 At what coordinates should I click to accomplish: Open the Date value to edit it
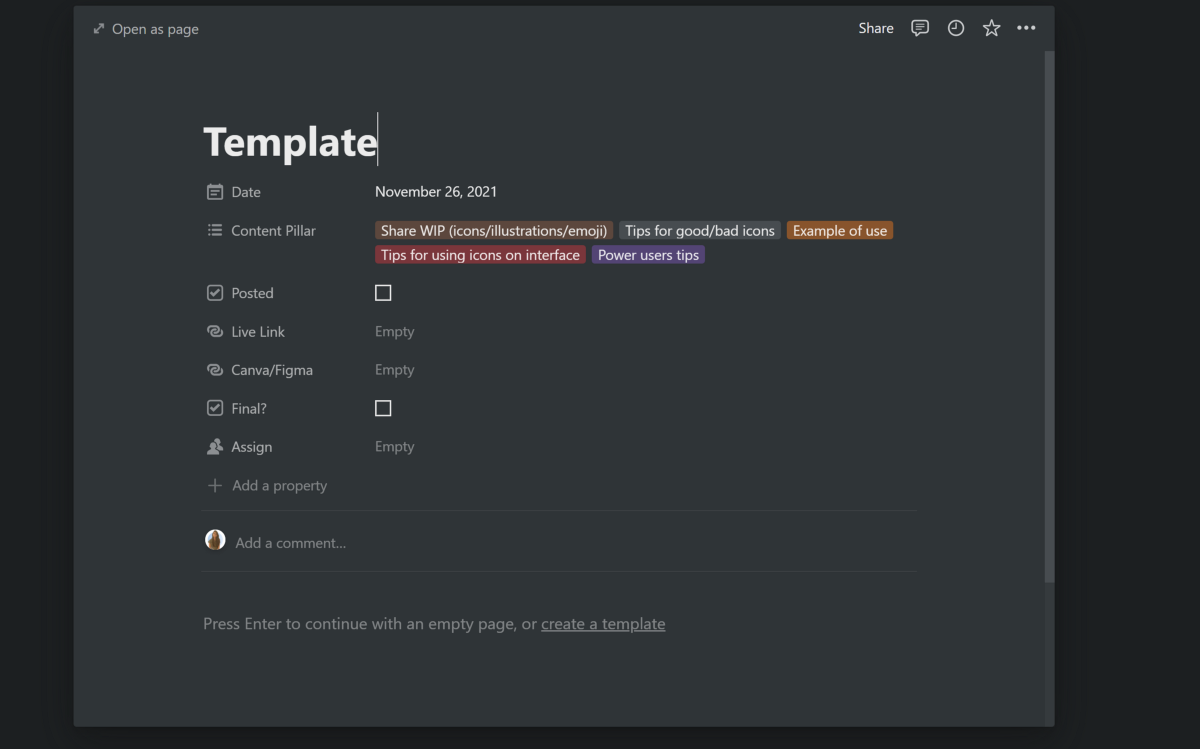pyautogui.click(x=436, y=191)
